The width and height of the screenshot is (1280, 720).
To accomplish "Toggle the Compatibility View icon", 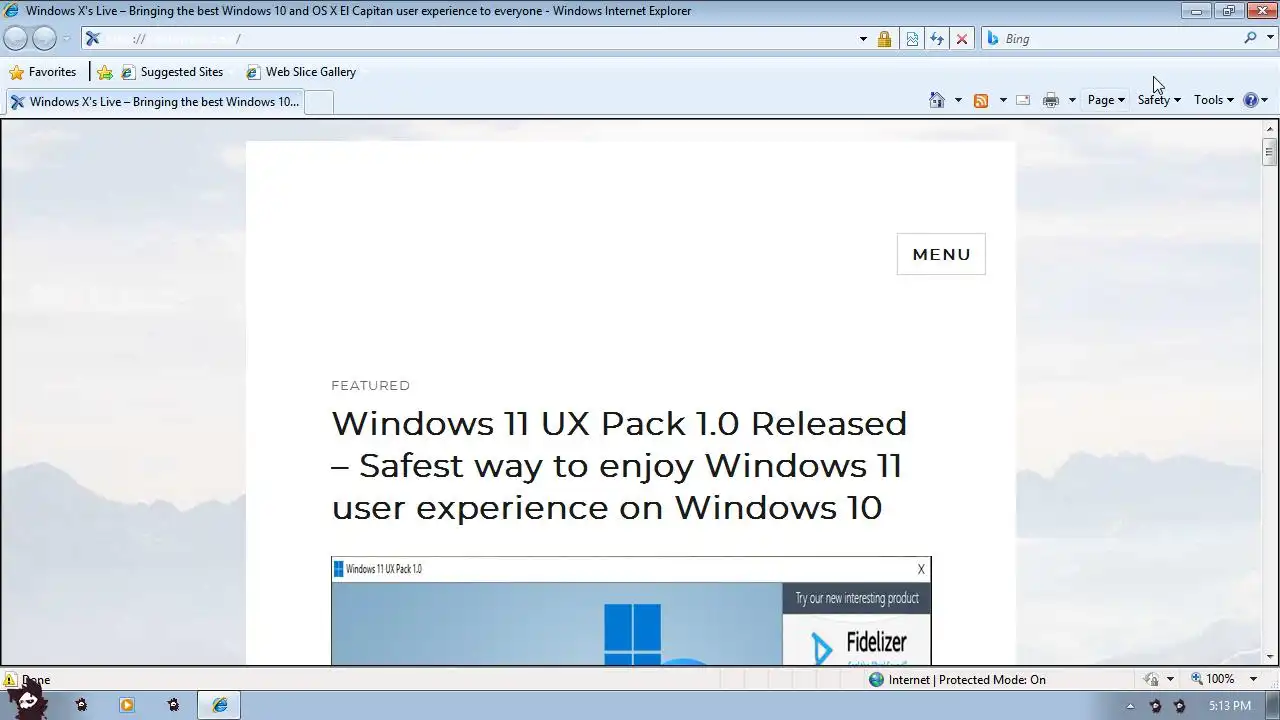I will point(912,39).
